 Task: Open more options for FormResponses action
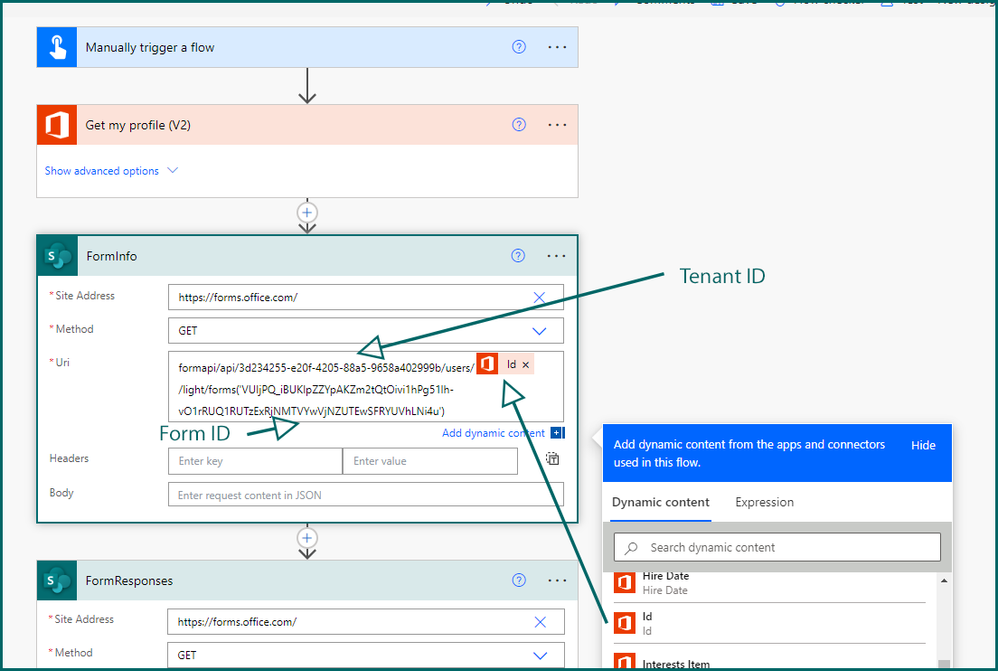(x=557, y=581)
